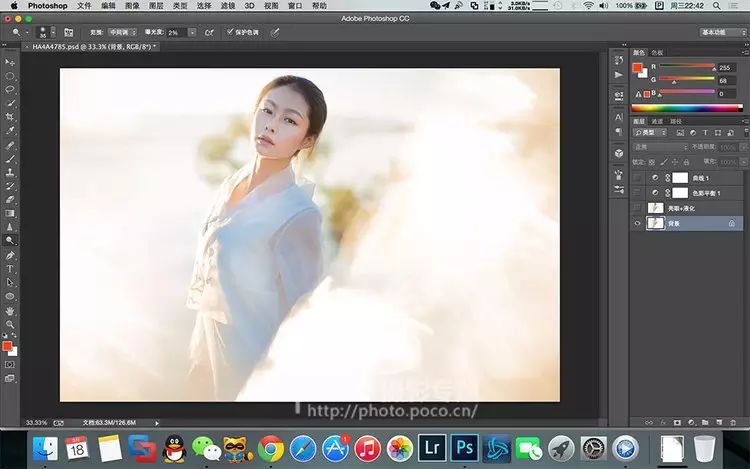Select the Path Selection tool

[x=10, y=283]
